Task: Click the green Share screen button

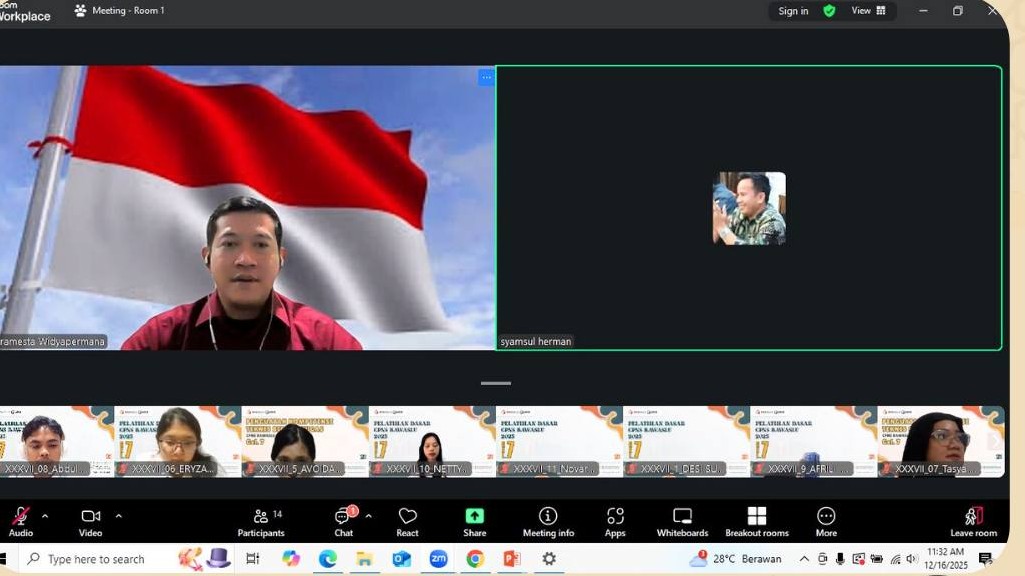Action: click(x=475, y=521)
